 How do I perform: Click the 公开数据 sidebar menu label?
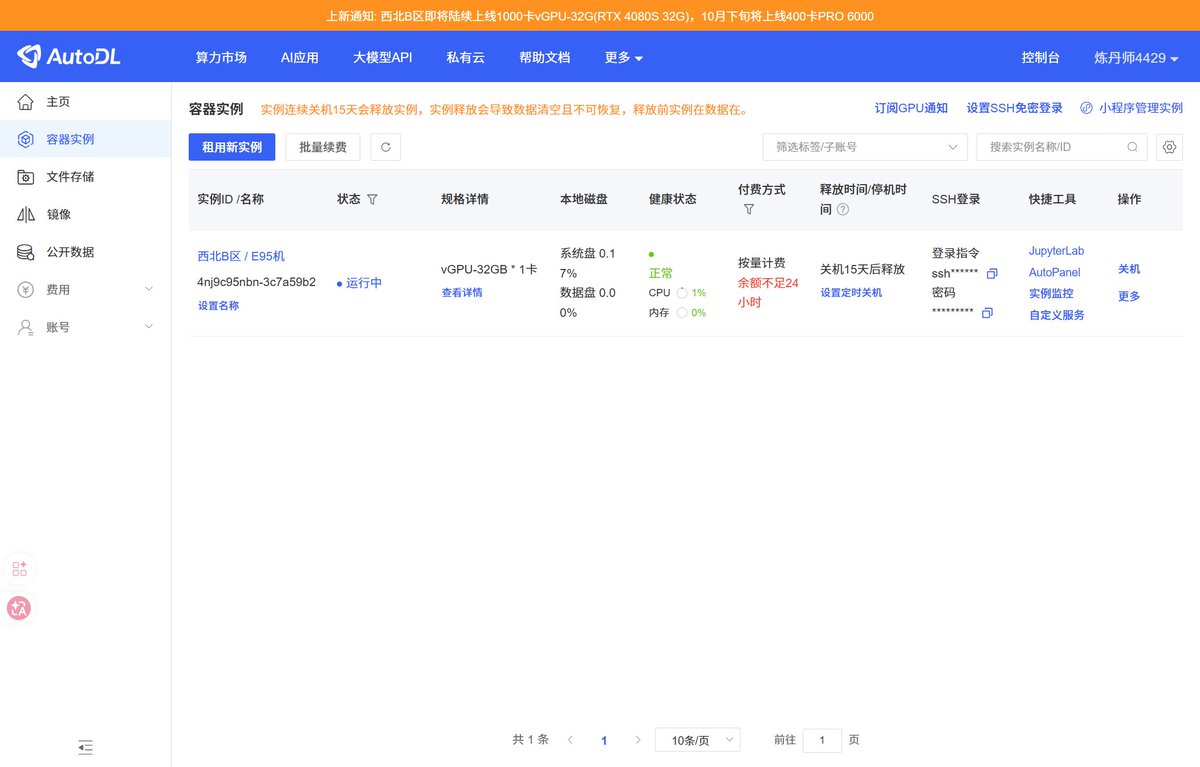70,252
